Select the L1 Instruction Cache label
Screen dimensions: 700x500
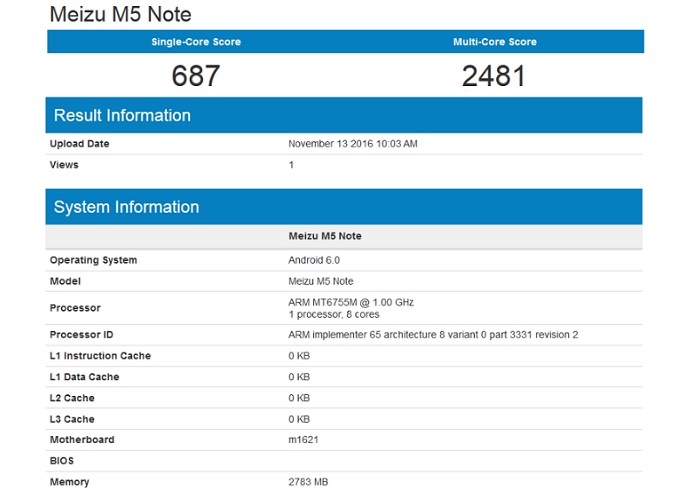[100, 356]
